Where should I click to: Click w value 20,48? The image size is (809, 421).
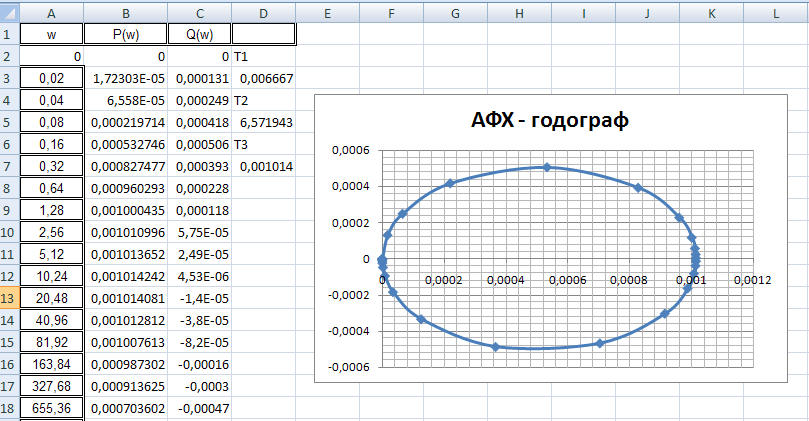(x=52, y=298)
